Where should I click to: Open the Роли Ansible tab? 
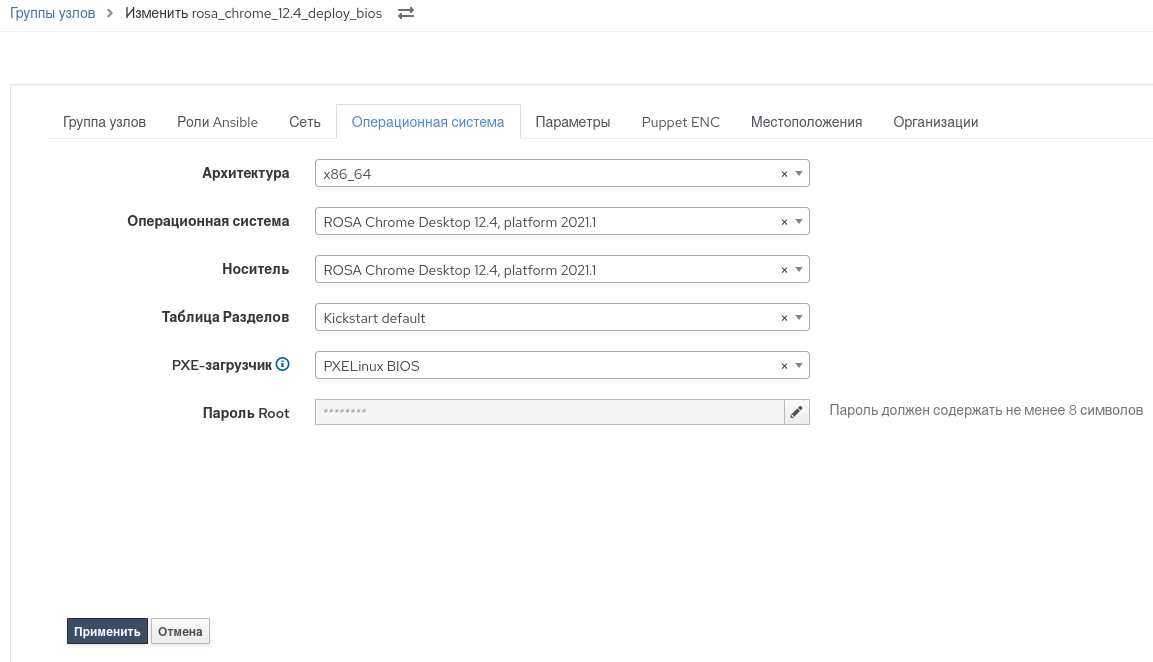(x=217, y=122)
